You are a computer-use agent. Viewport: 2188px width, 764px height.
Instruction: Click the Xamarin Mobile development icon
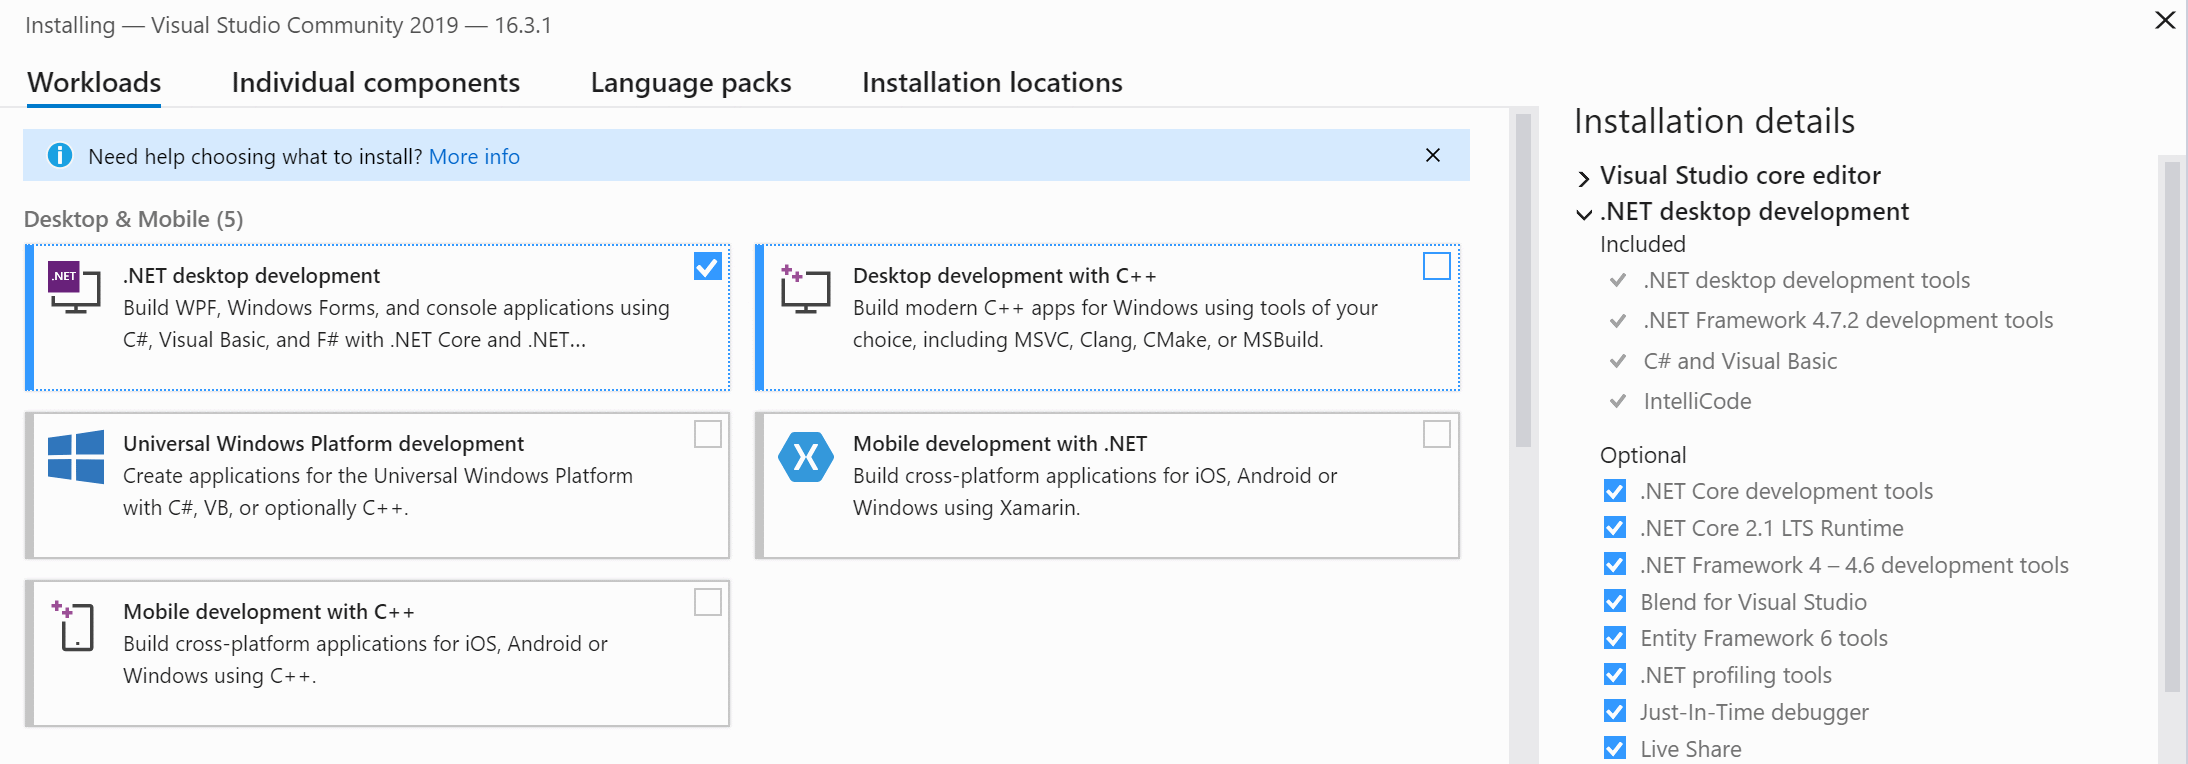click(806, 457)
